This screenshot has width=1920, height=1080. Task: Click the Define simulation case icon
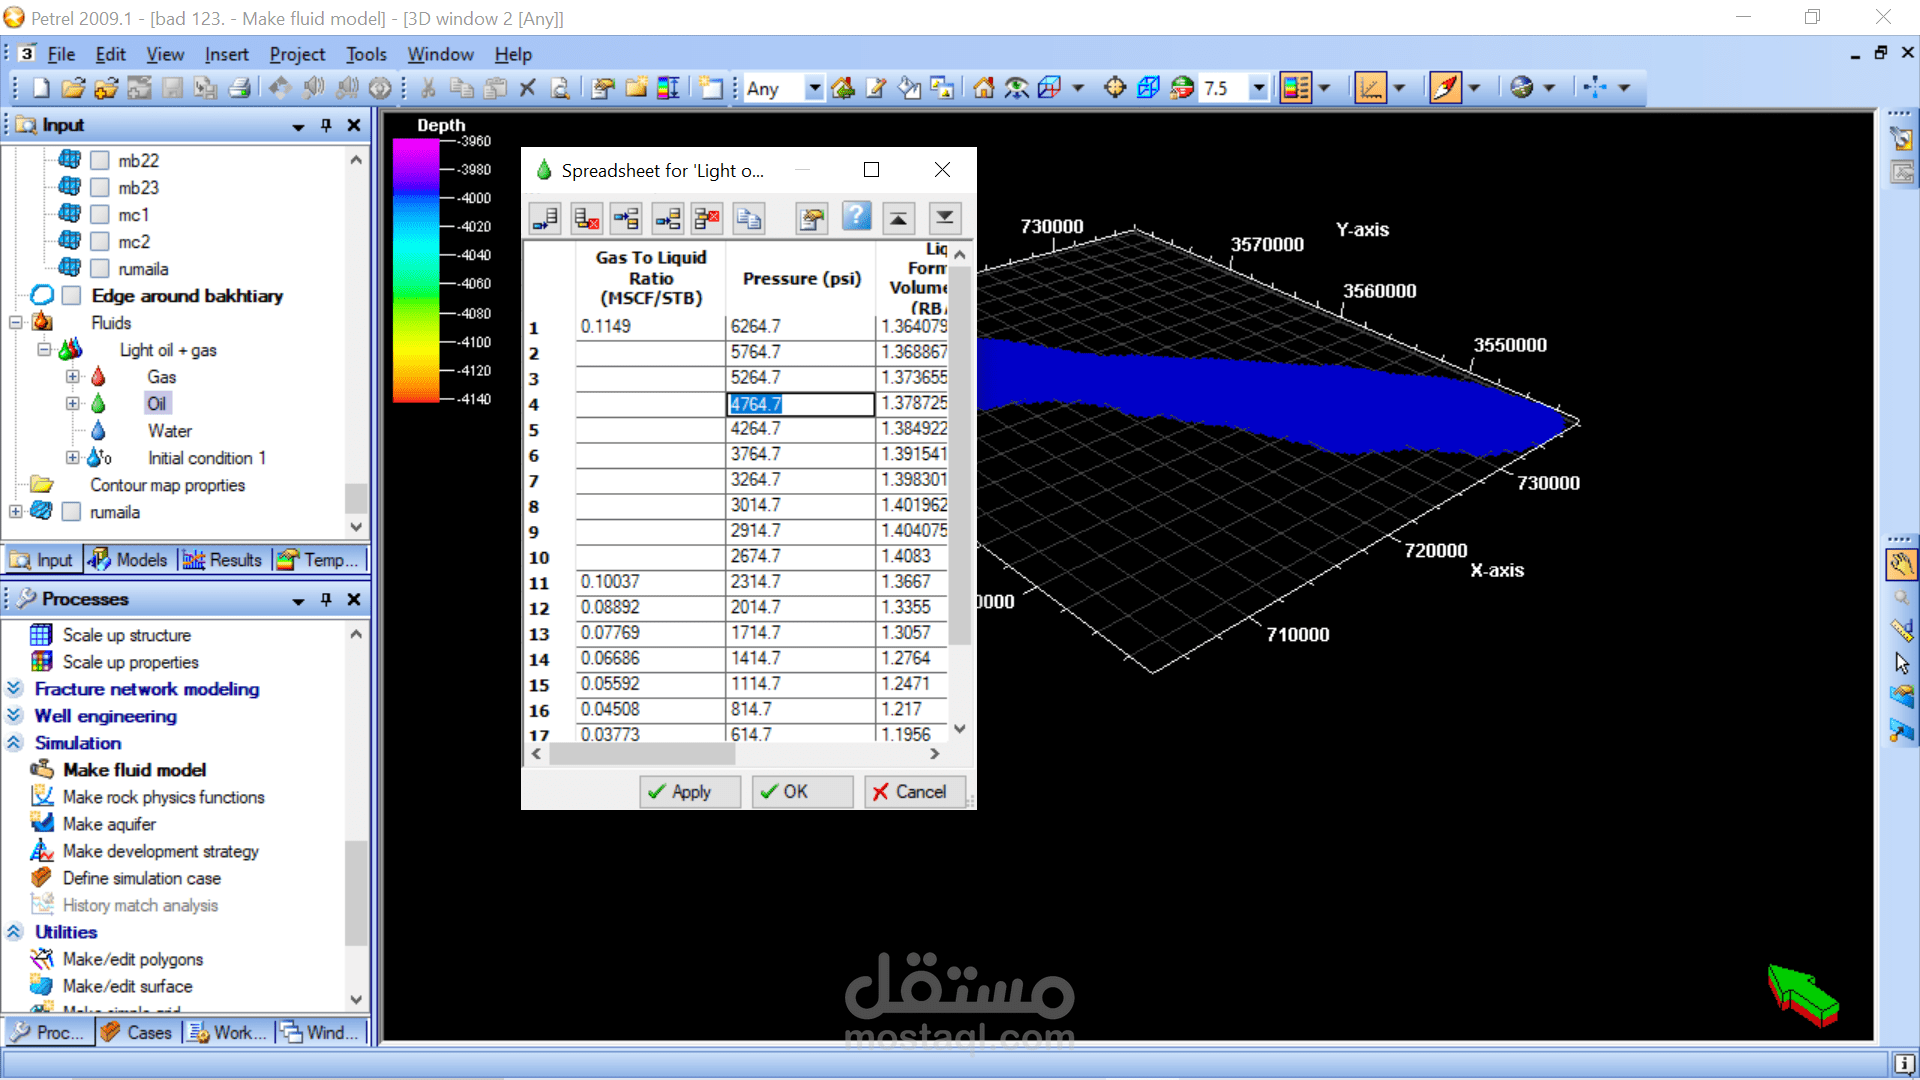click(x=42, y=877)
